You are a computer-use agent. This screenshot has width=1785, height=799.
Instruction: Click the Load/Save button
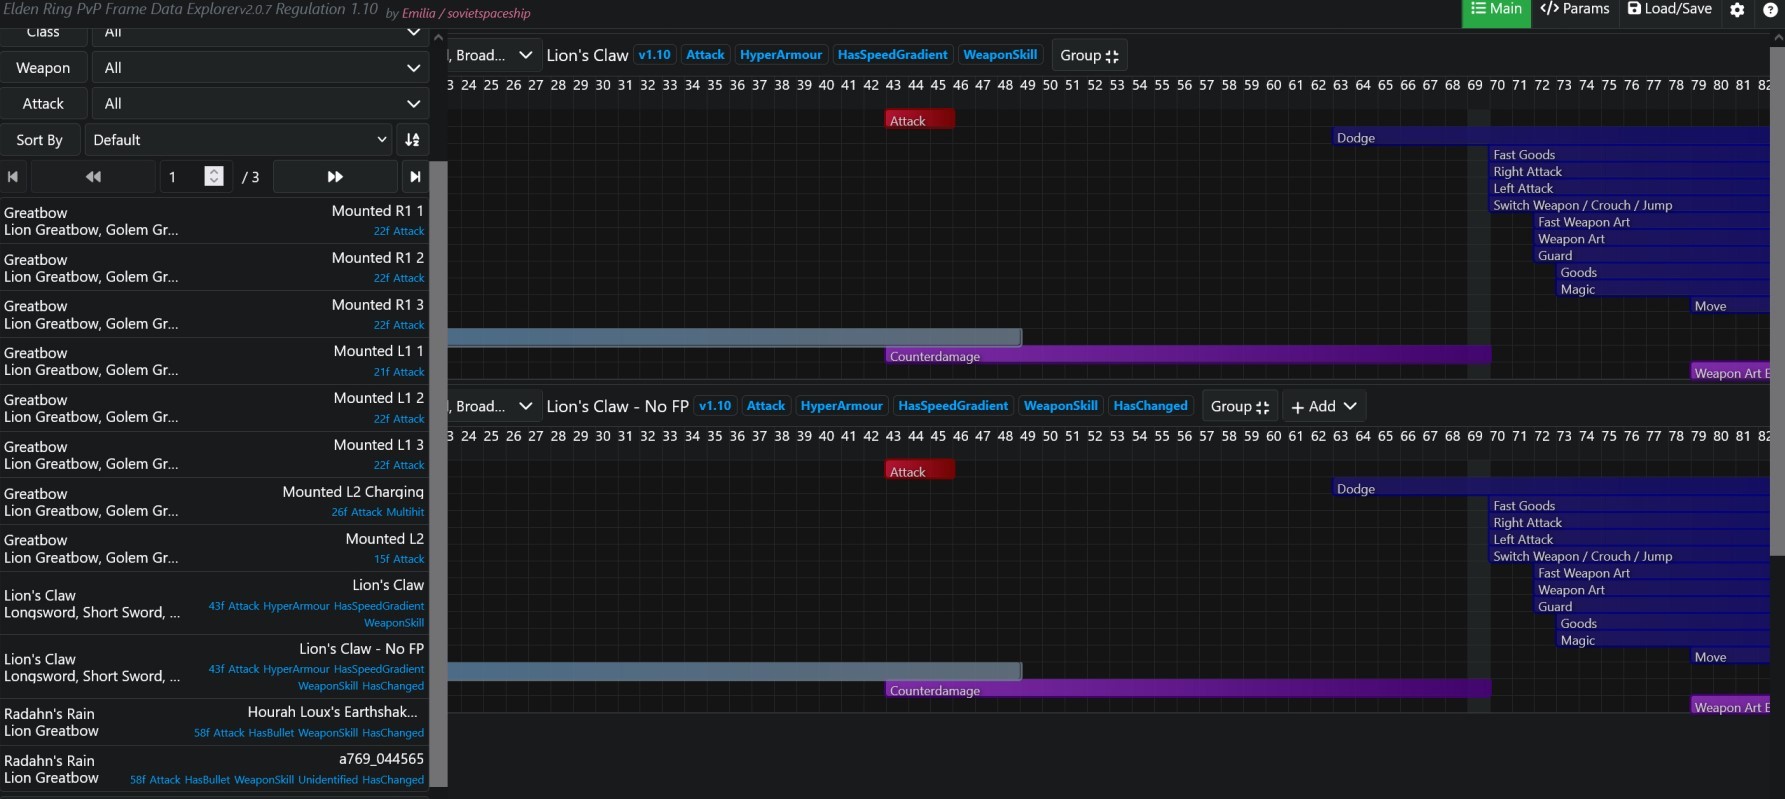click(1669, 10)
